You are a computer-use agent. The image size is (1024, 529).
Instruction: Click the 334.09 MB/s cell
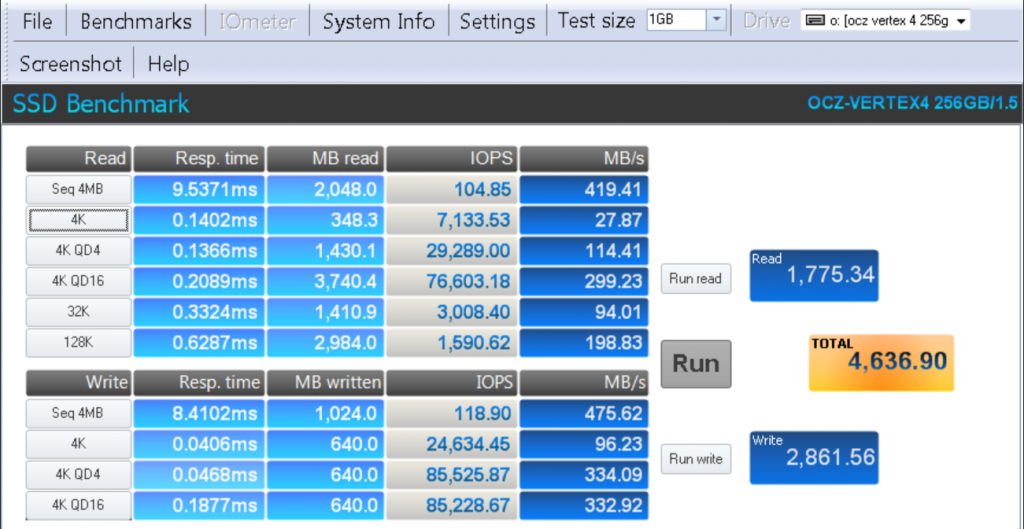[x=584, y=475]
